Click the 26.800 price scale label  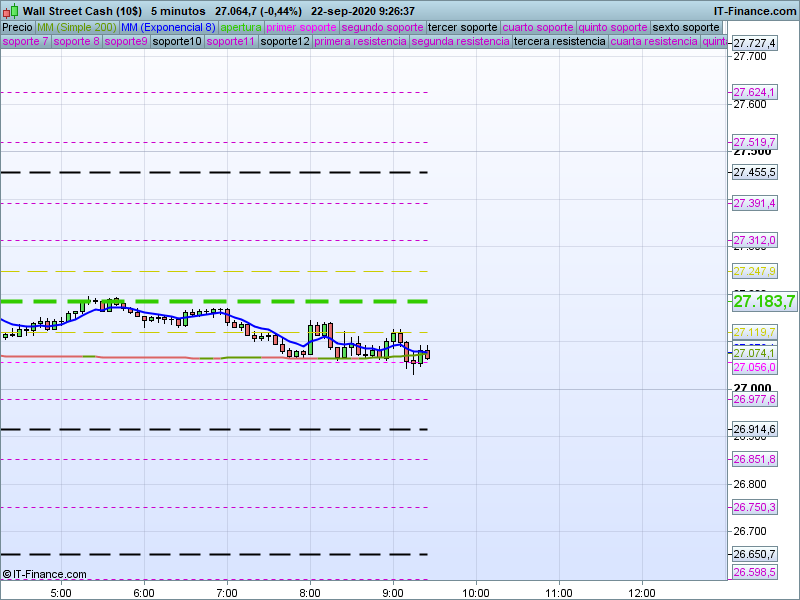pos(749,484)
